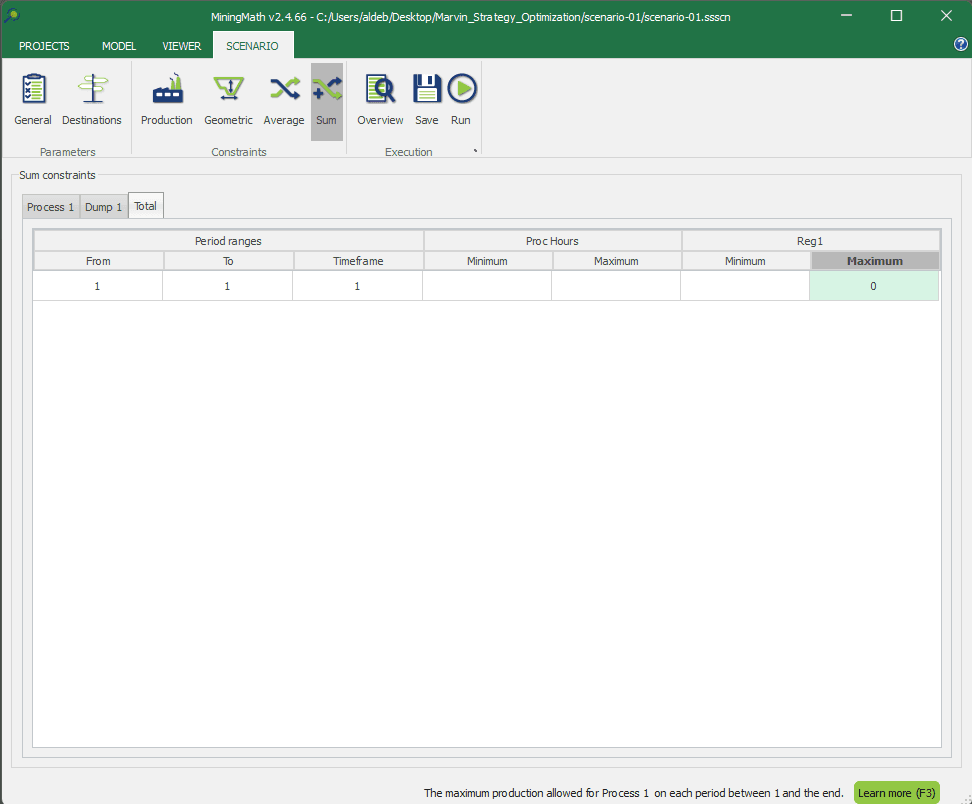Select the Process 1 tab
Image resolution: width=972 pixels, height=804 pixels.
click(x=51, y=207)
